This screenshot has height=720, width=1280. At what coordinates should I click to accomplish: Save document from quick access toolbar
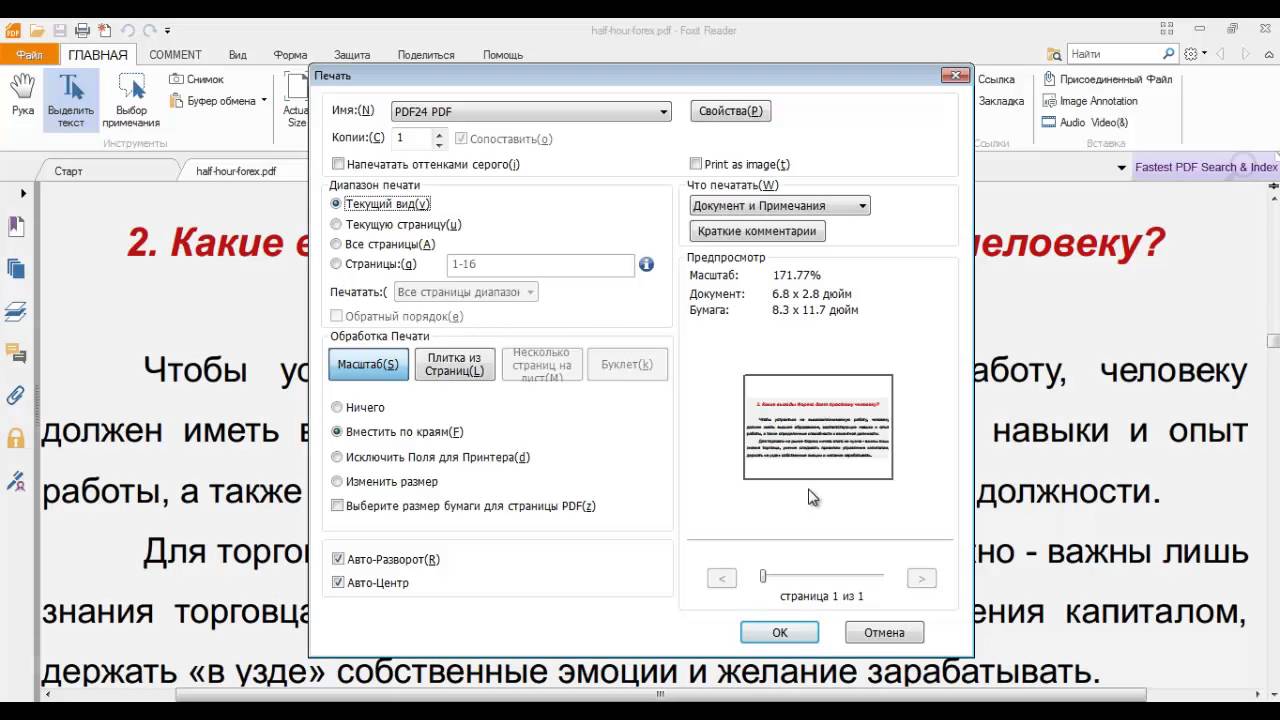[60, 30]
